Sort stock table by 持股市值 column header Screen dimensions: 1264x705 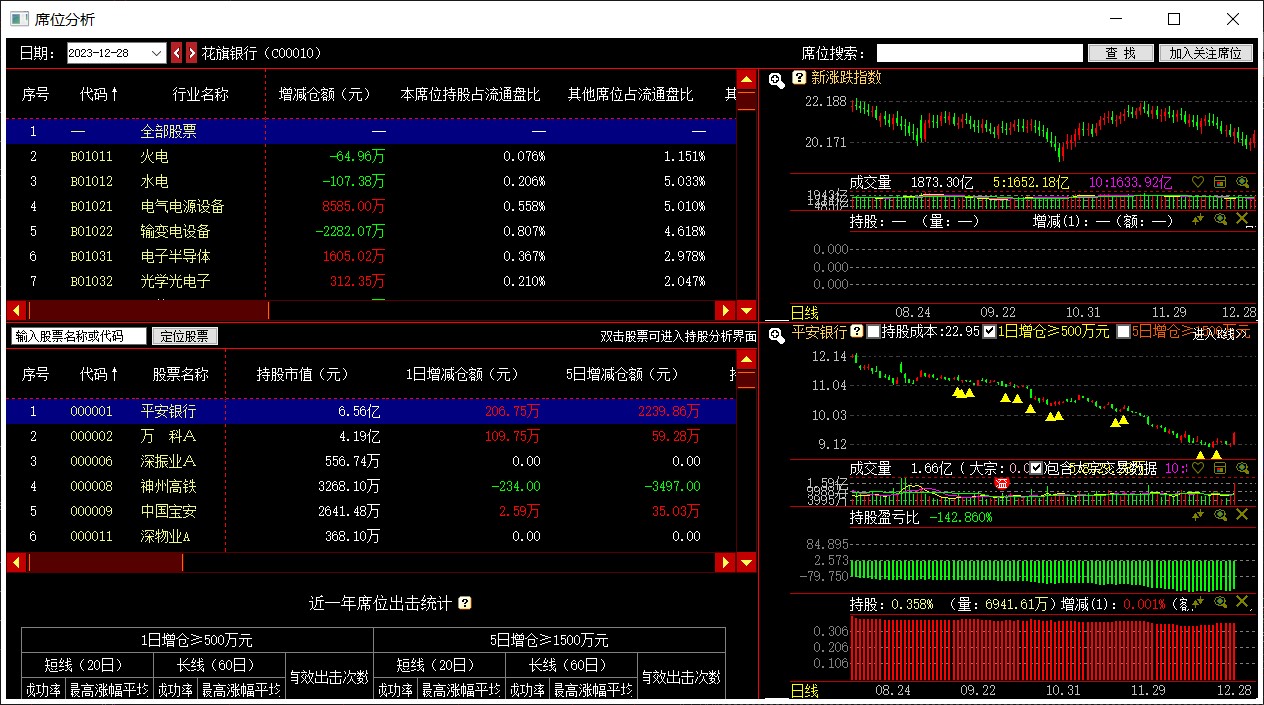coord(302,374)
